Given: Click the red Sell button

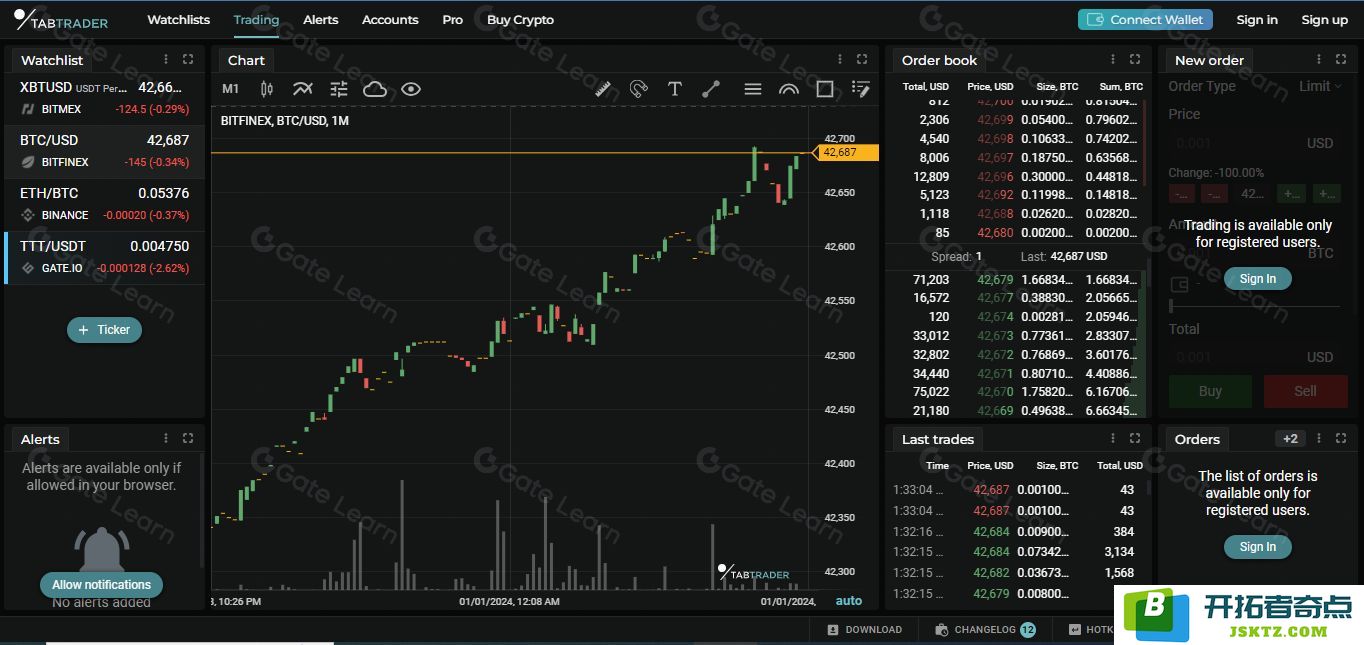Looking at the screenshot, I should [x=1305, y=391].
